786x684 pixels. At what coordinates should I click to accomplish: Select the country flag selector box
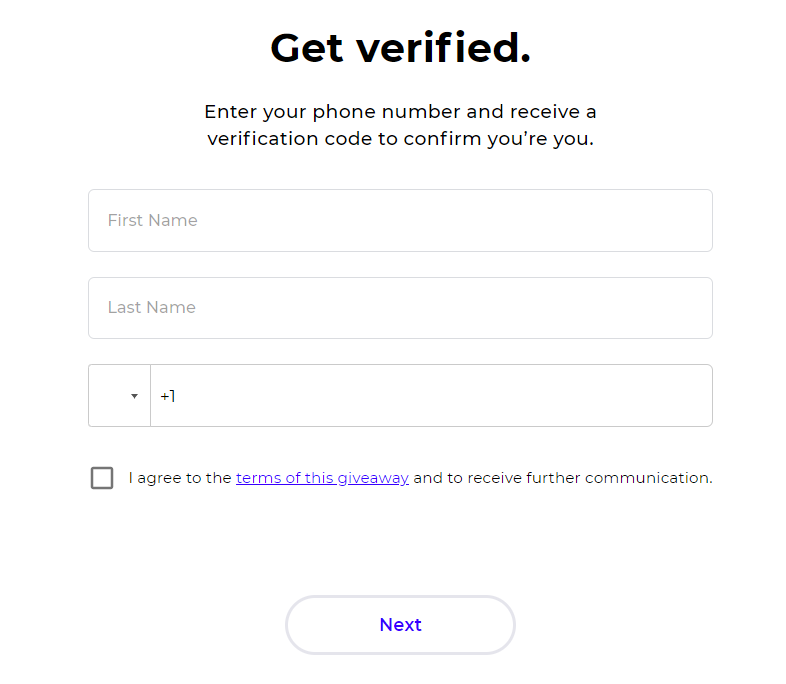[119, 396]
